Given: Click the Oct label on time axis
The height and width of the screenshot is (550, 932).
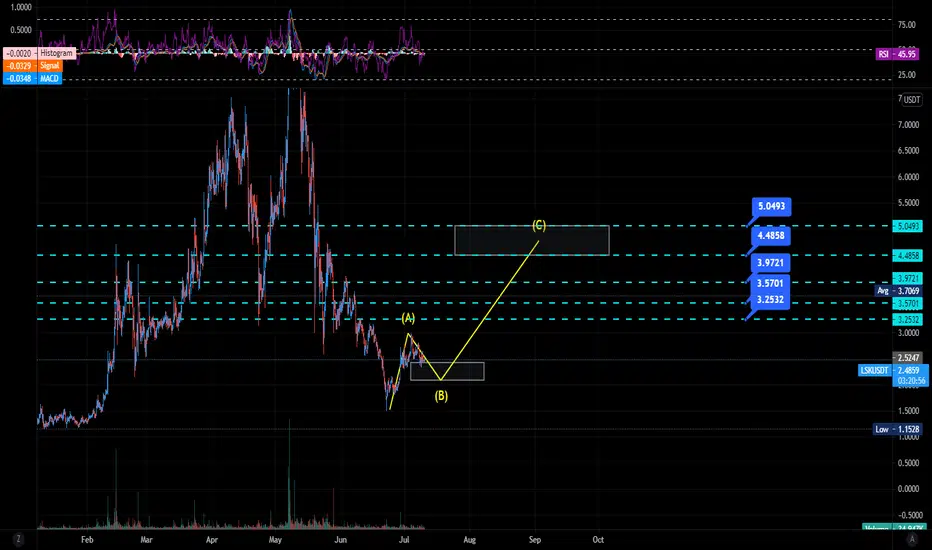Looking at the screenshot, I should 598,540.
